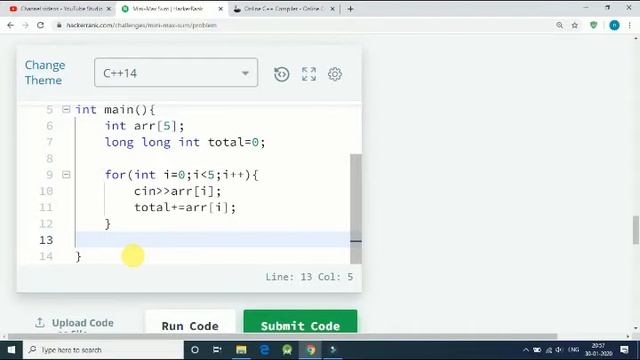Show hidden system tray icons chevron
This screenshot has width=640, height=360.
526,350
